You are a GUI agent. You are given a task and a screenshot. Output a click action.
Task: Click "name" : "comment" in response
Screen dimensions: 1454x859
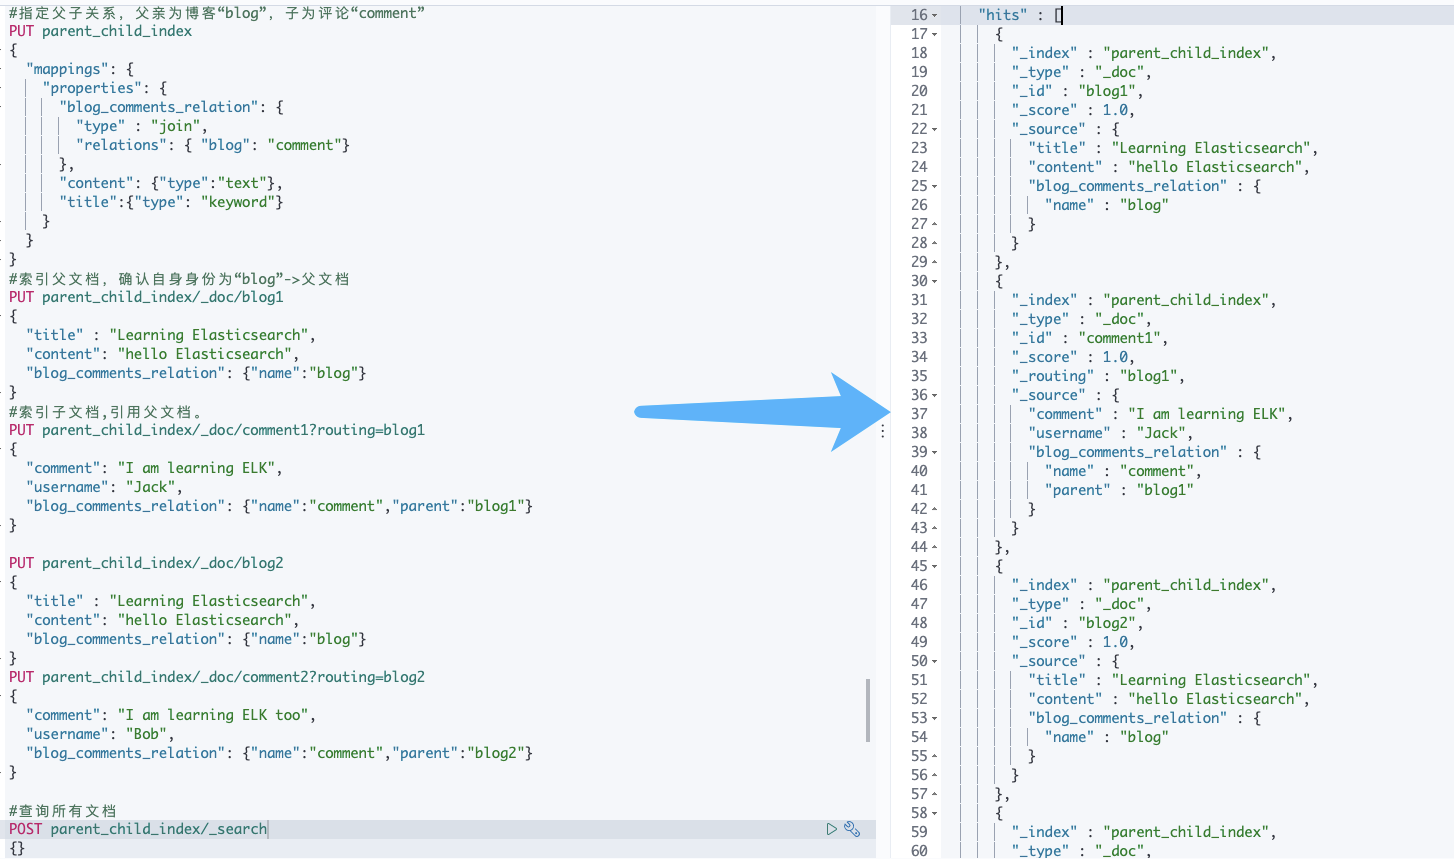1123,471
